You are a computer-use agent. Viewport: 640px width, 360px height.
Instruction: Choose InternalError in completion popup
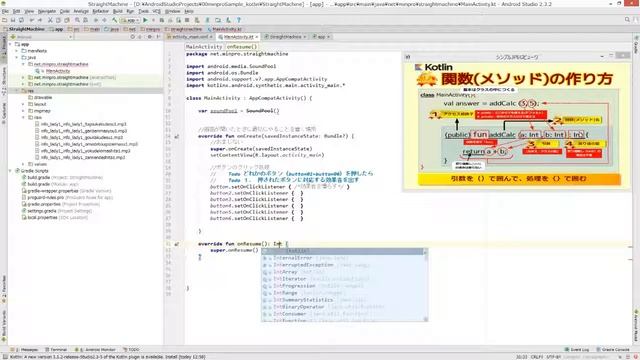(344, 258)
